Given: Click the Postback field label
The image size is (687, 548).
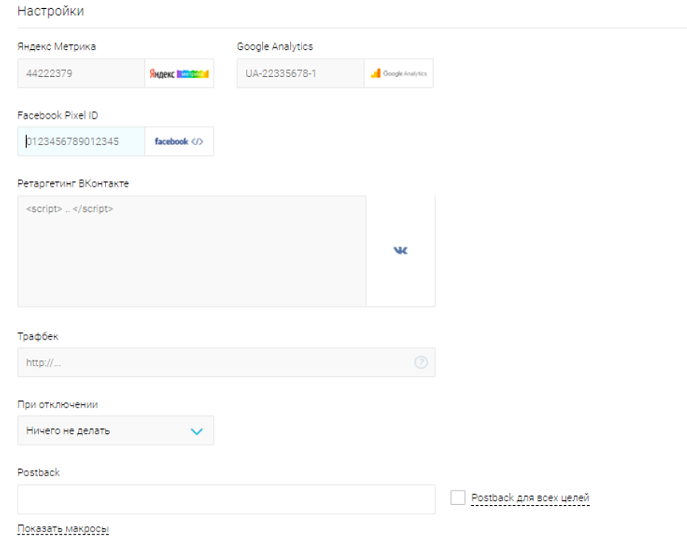Looking at the screenshot, I should pyautogui.click(x=39, y=472).
